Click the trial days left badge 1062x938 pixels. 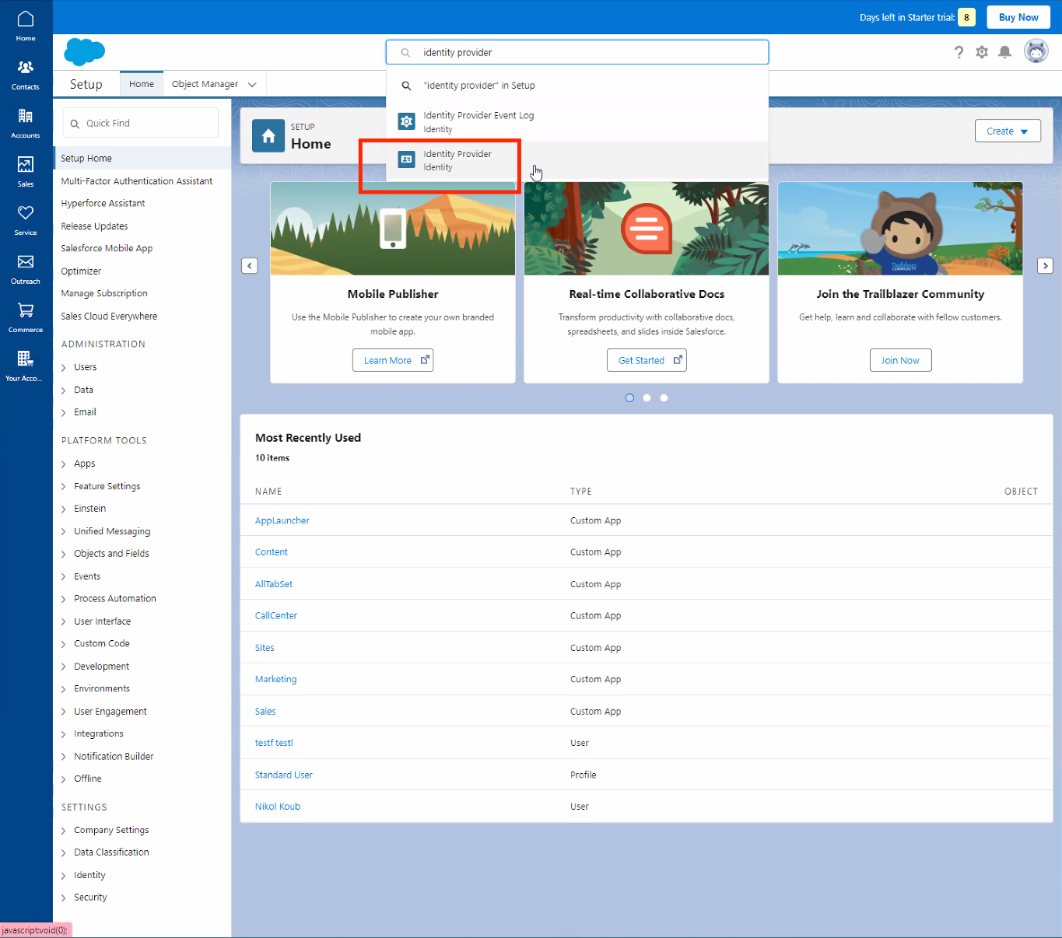[x=967, y=17]
